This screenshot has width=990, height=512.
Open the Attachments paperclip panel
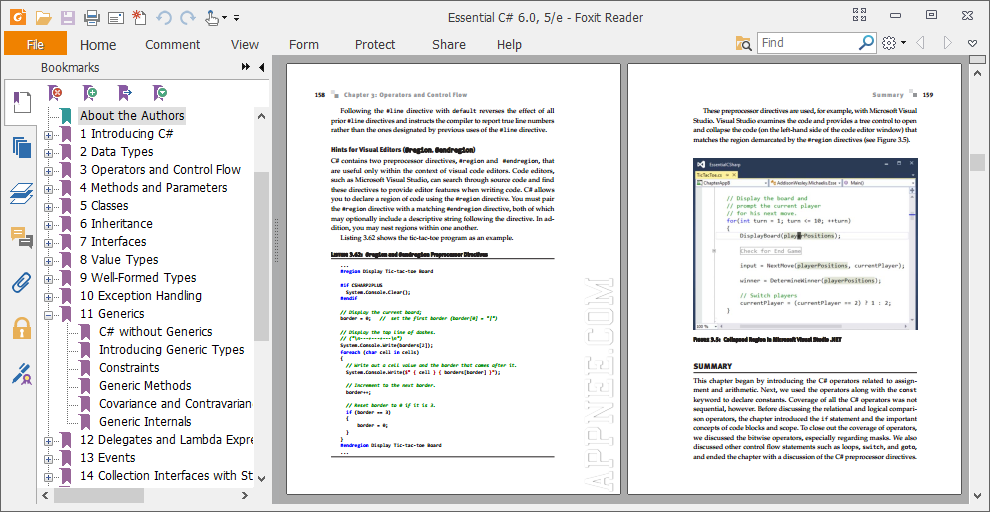[x=21, y=282]
